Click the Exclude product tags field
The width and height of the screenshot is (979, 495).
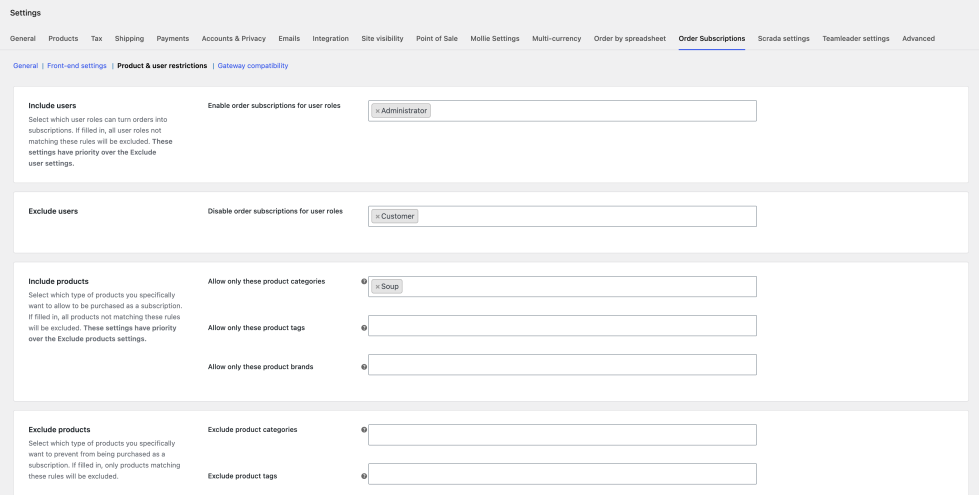click(562, 474)
